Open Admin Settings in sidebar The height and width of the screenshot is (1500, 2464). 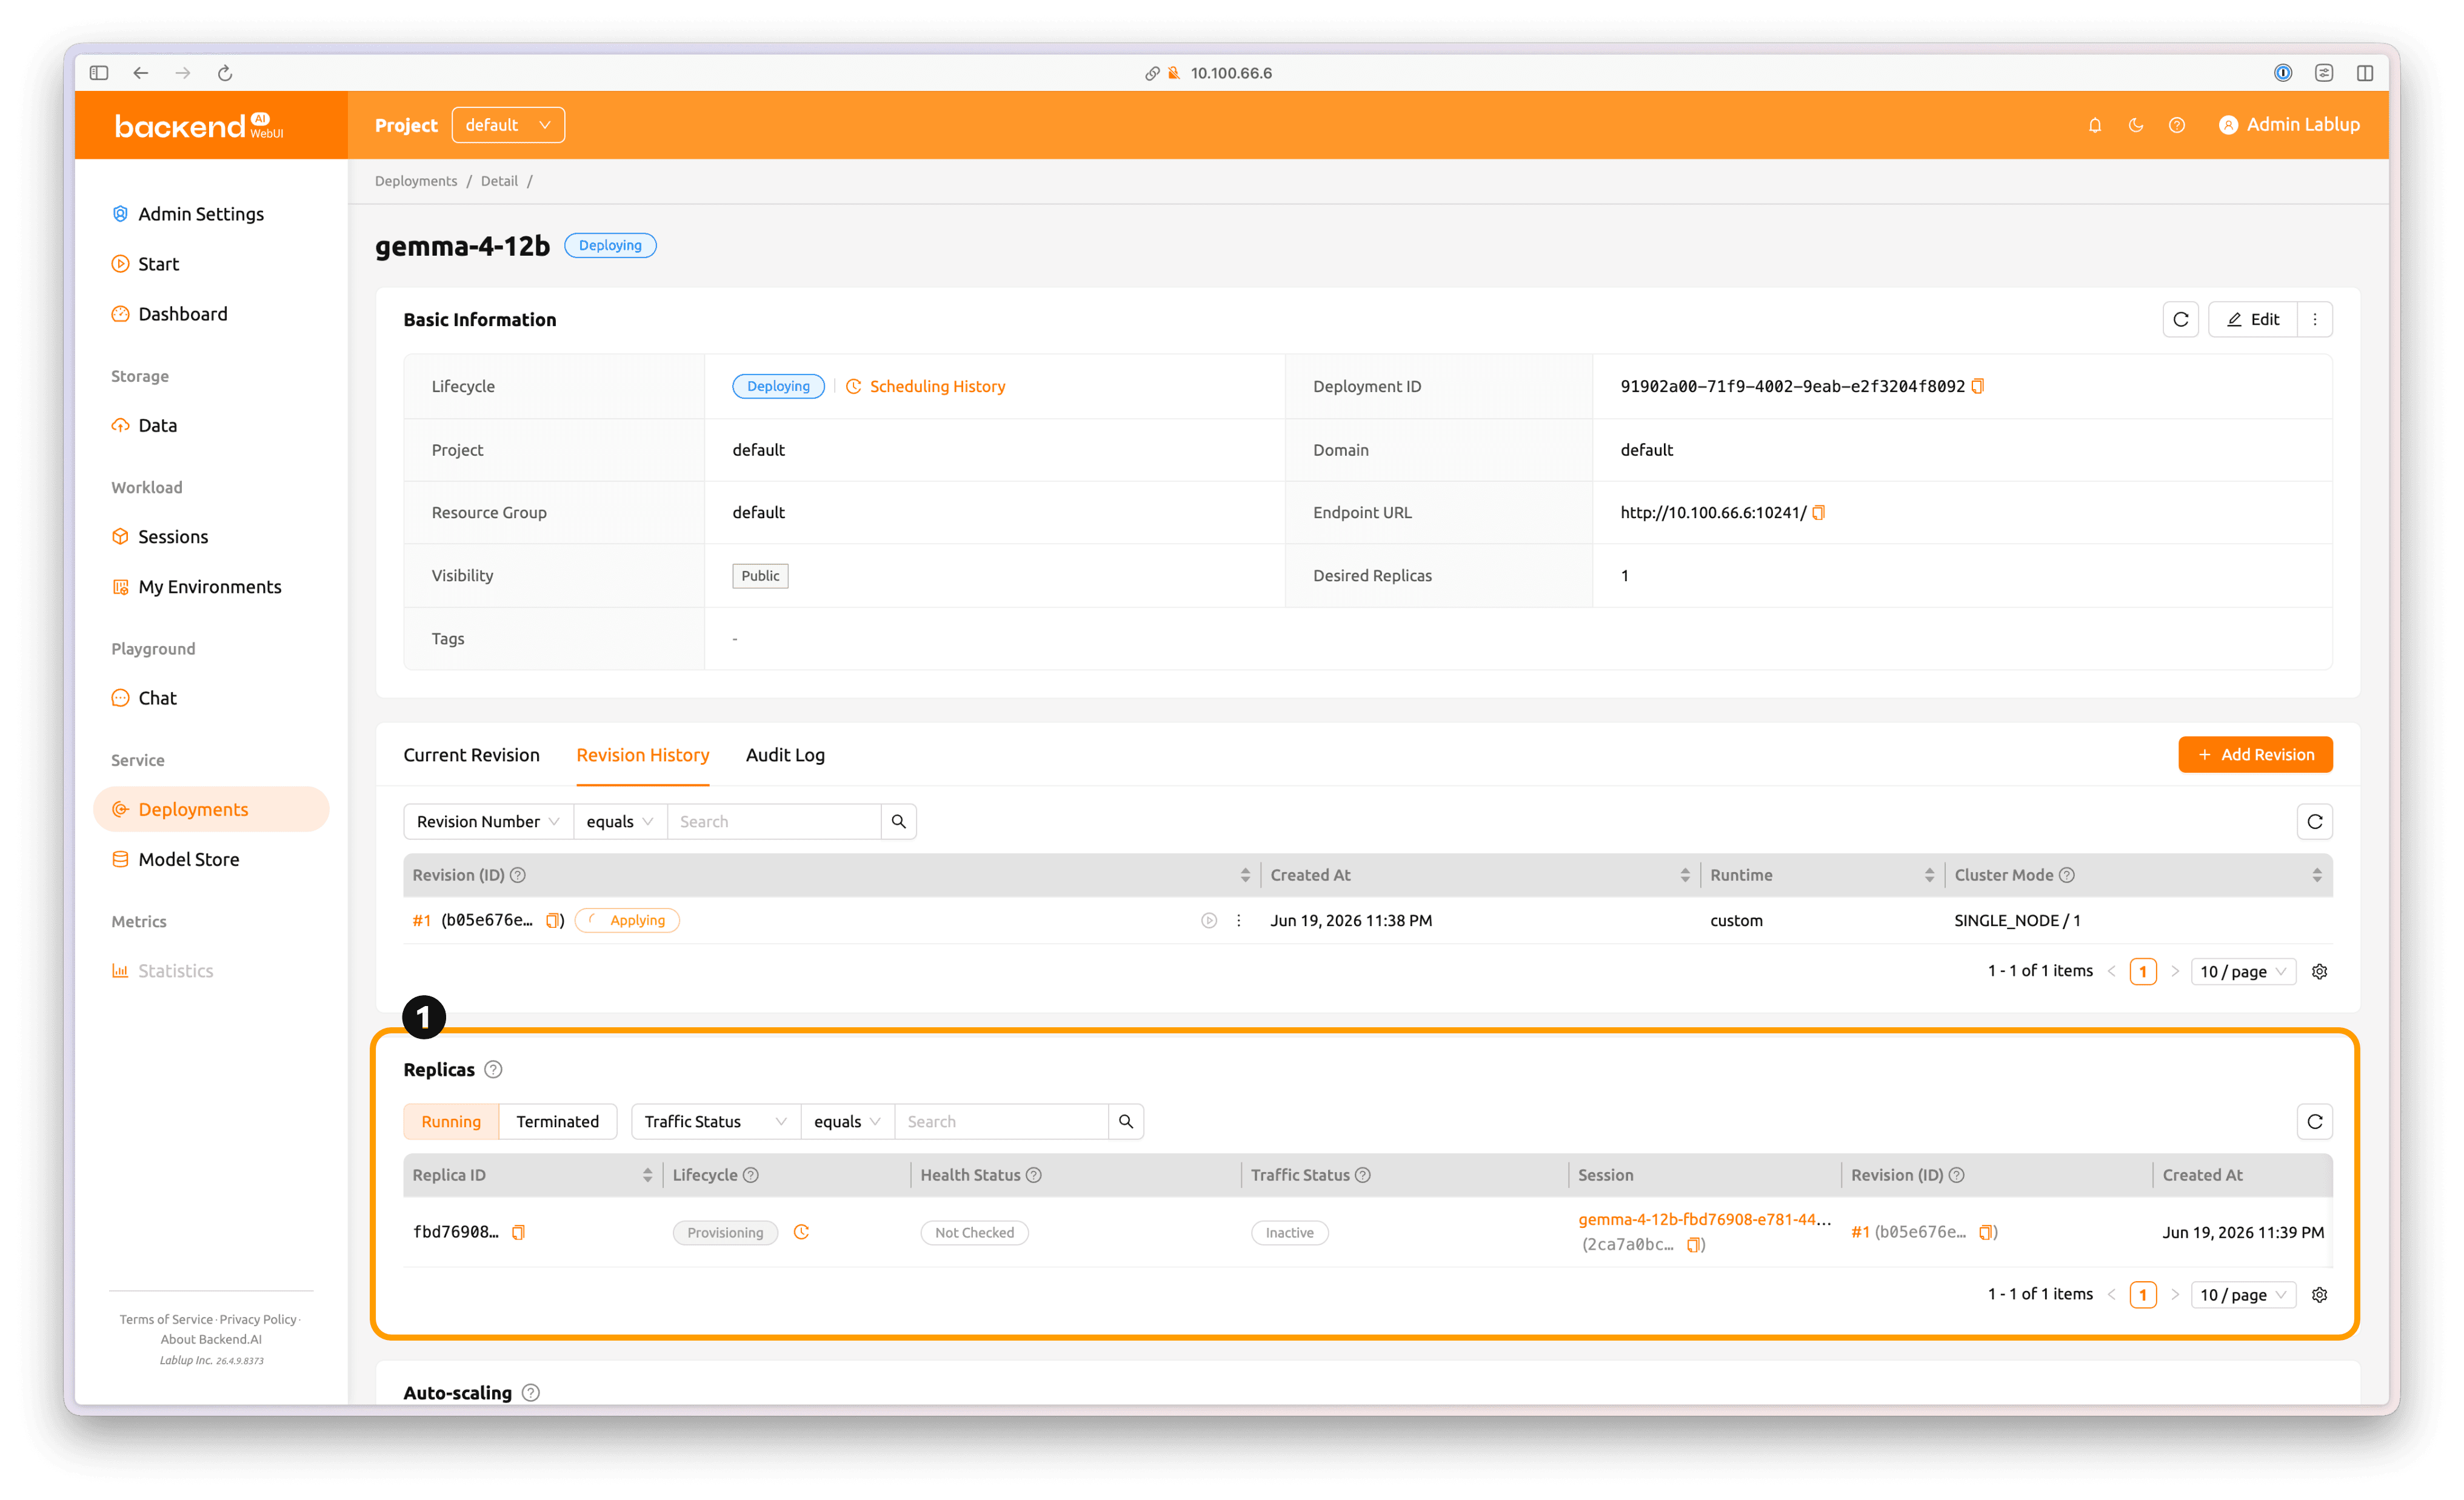click(x=201, y=214)
